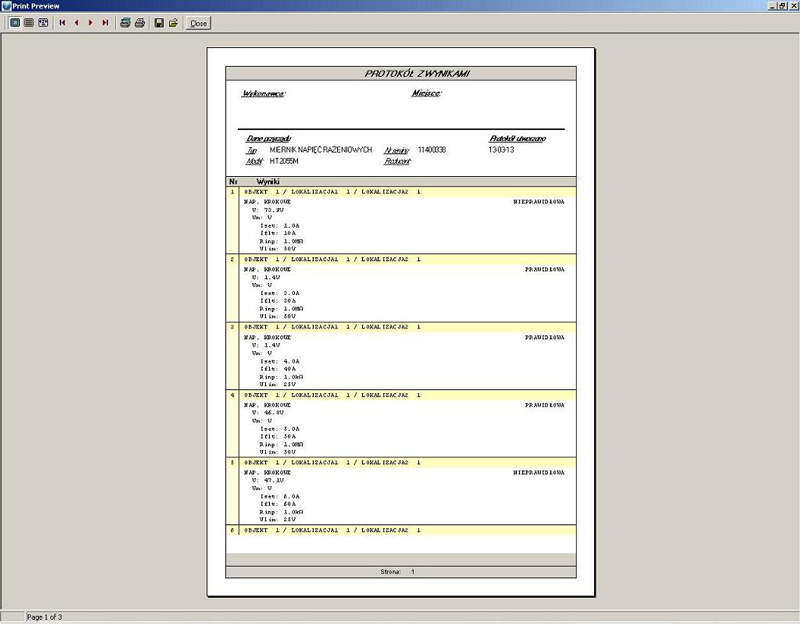The height and width of the screenshot is (624, 800).
Task: Select the whole-page zoom-to-fit view icon
Action: 14,22
